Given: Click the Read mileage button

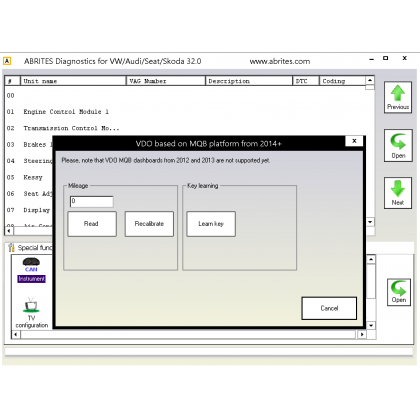Looking at the screenshot, I should point(92,224).
